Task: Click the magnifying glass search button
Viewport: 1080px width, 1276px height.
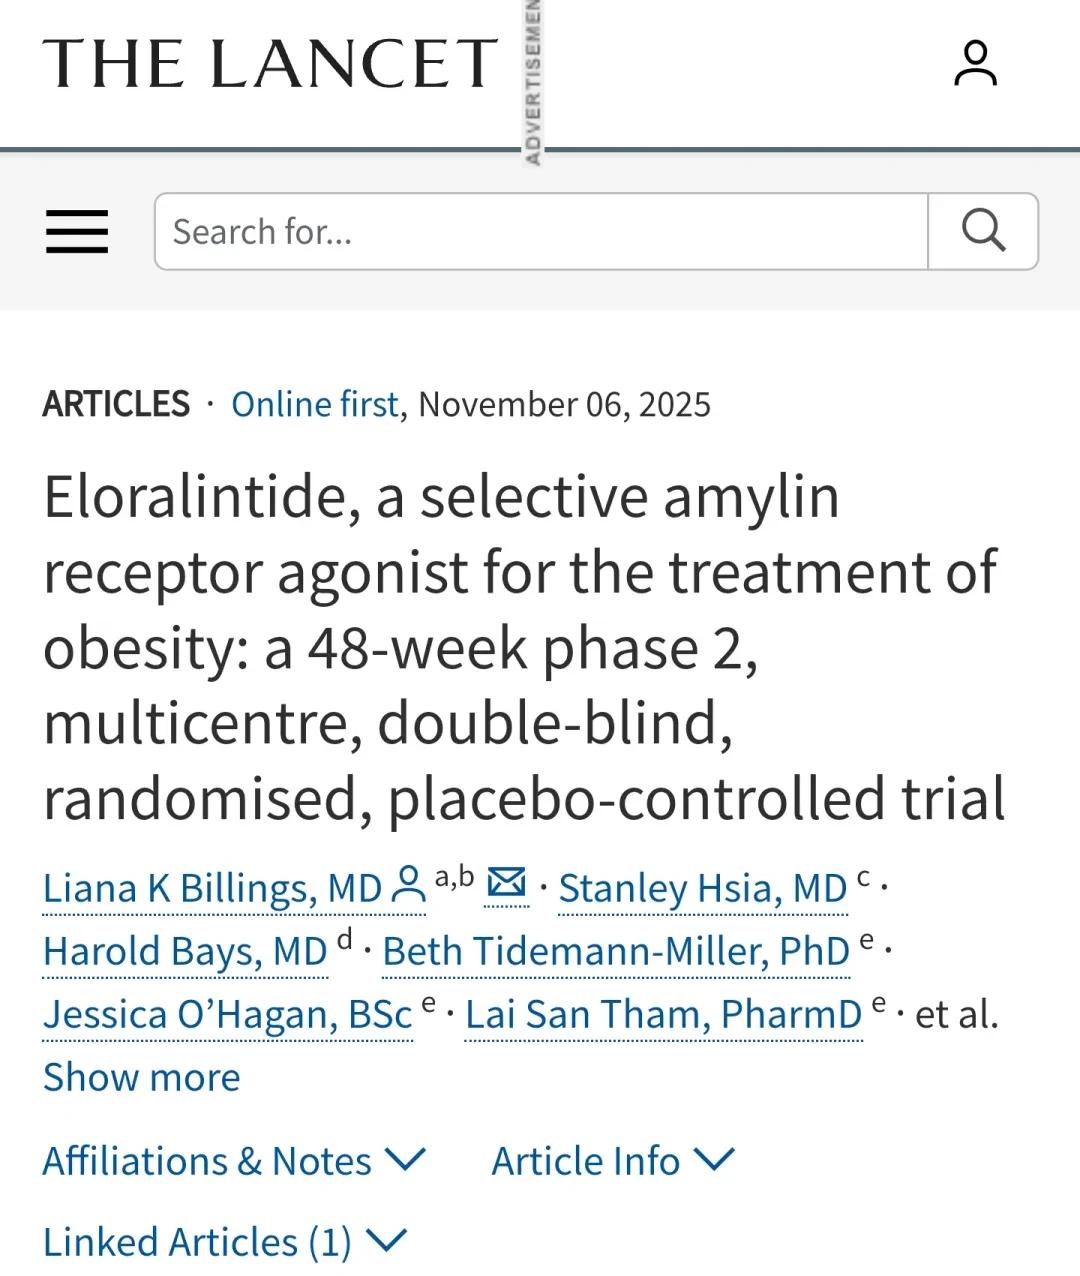Action: [983, 231]
